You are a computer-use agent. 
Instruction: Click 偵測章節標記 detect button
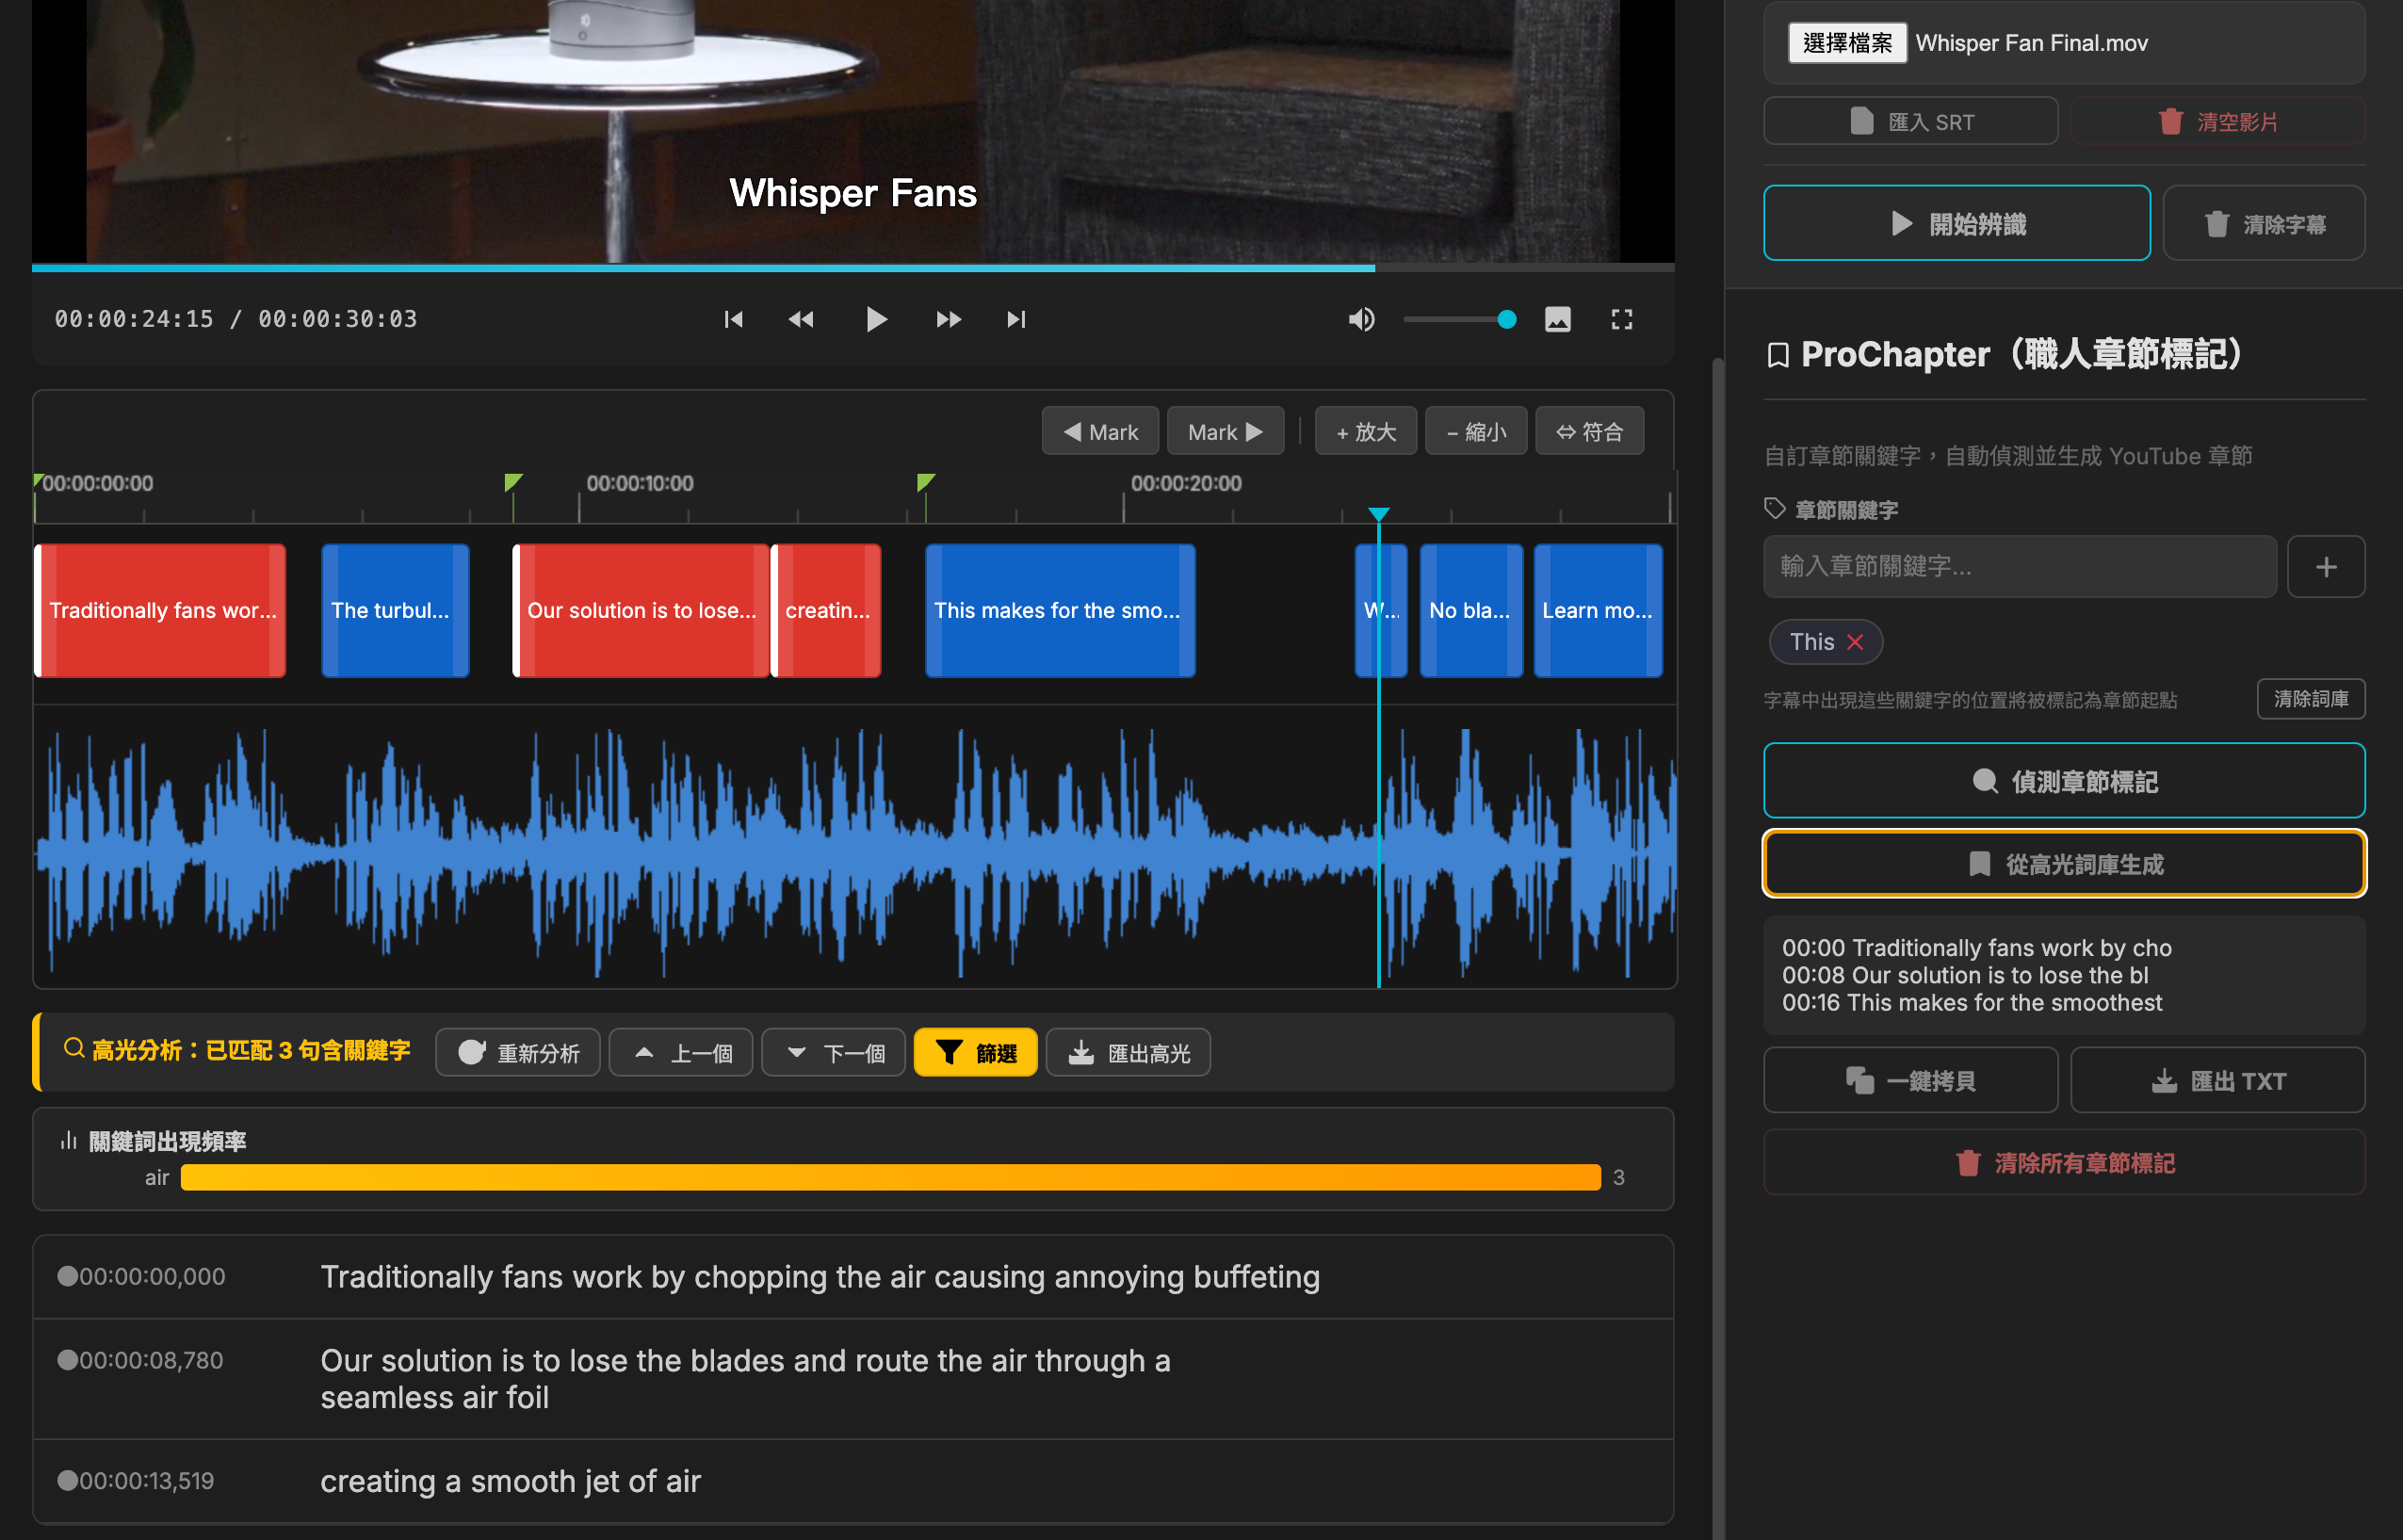tap(2064, 781)
